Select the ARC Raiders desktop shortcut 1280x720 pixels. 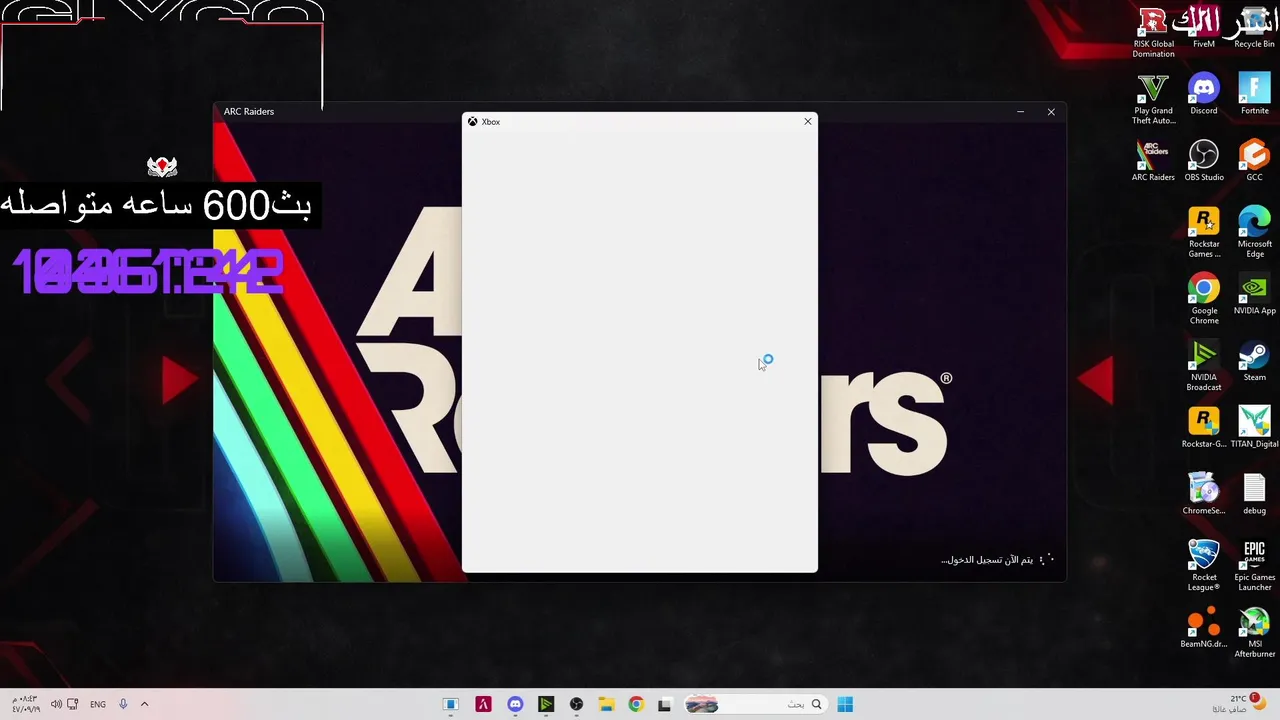[1153, 161]
